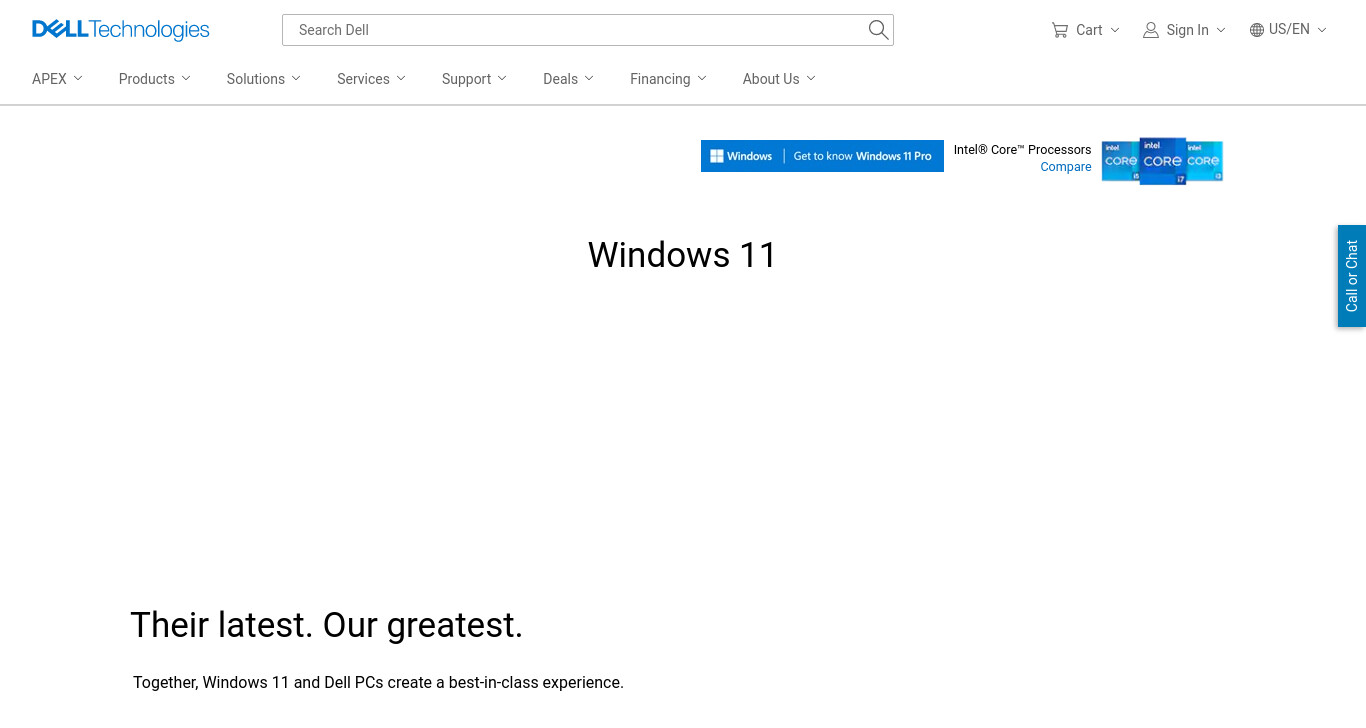
Task: Open the Solutions menu
Action: click(x=263, y=79)
